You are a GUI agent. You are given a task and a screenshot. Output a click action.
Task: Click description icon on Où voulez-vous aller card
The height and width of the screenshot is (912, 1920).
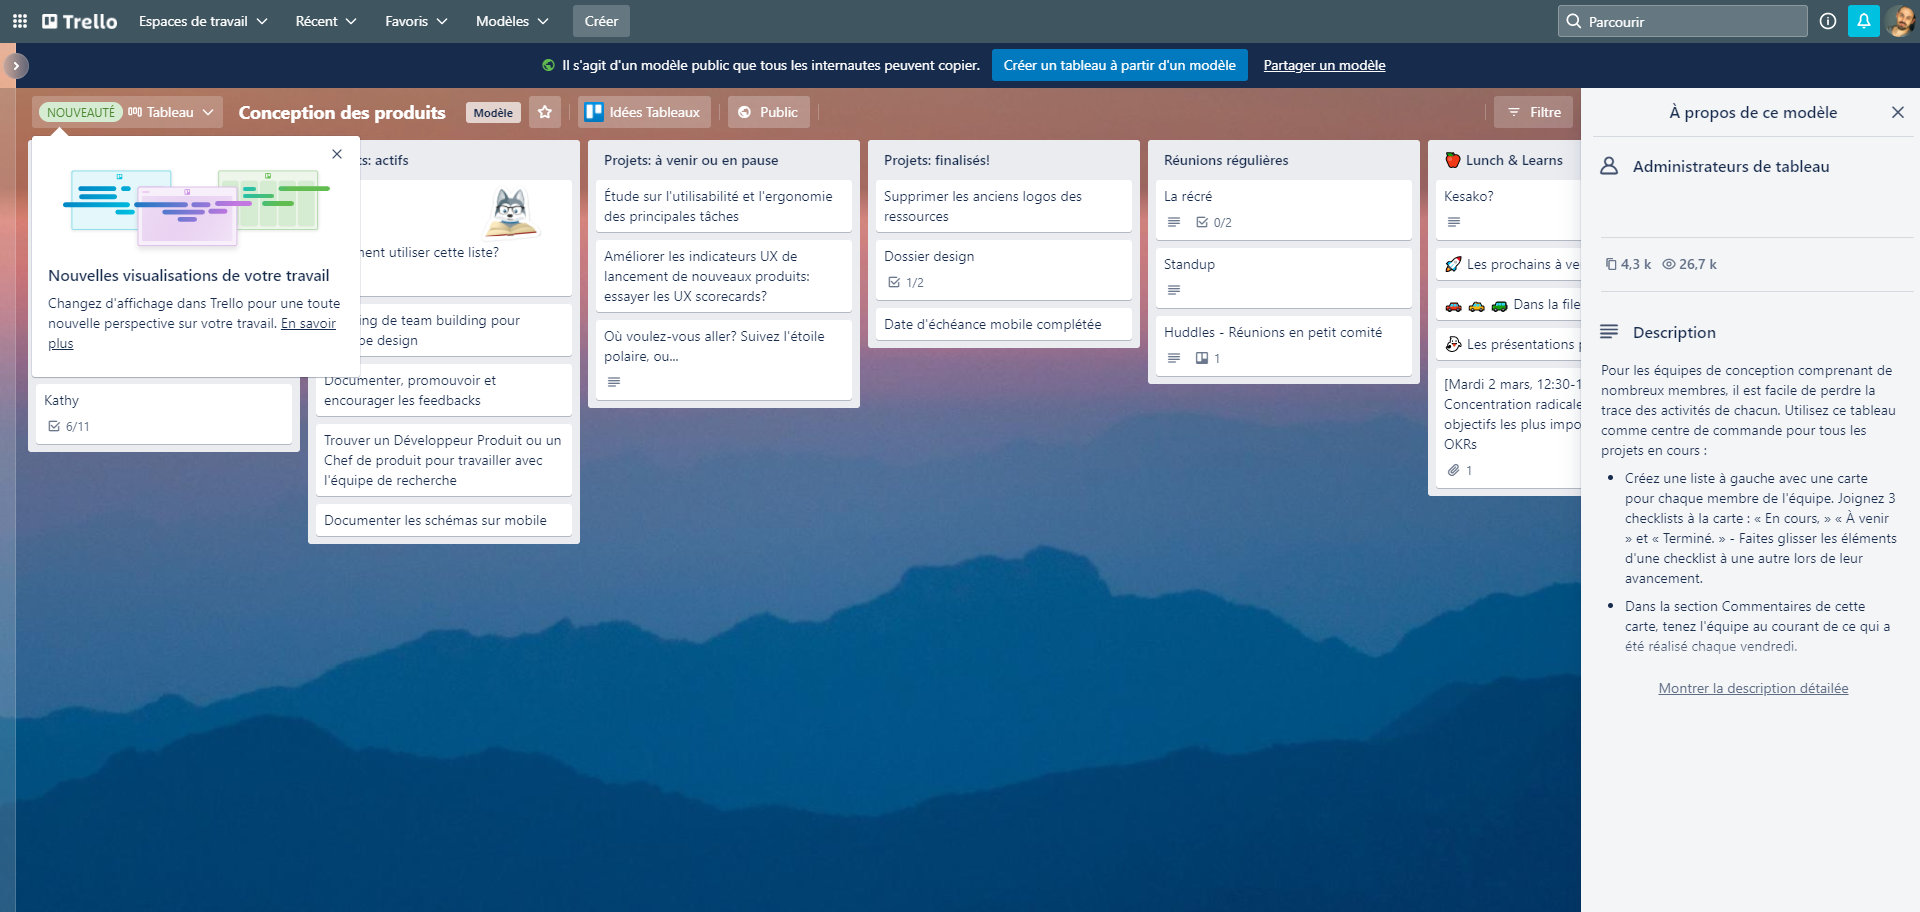[614, 382]
